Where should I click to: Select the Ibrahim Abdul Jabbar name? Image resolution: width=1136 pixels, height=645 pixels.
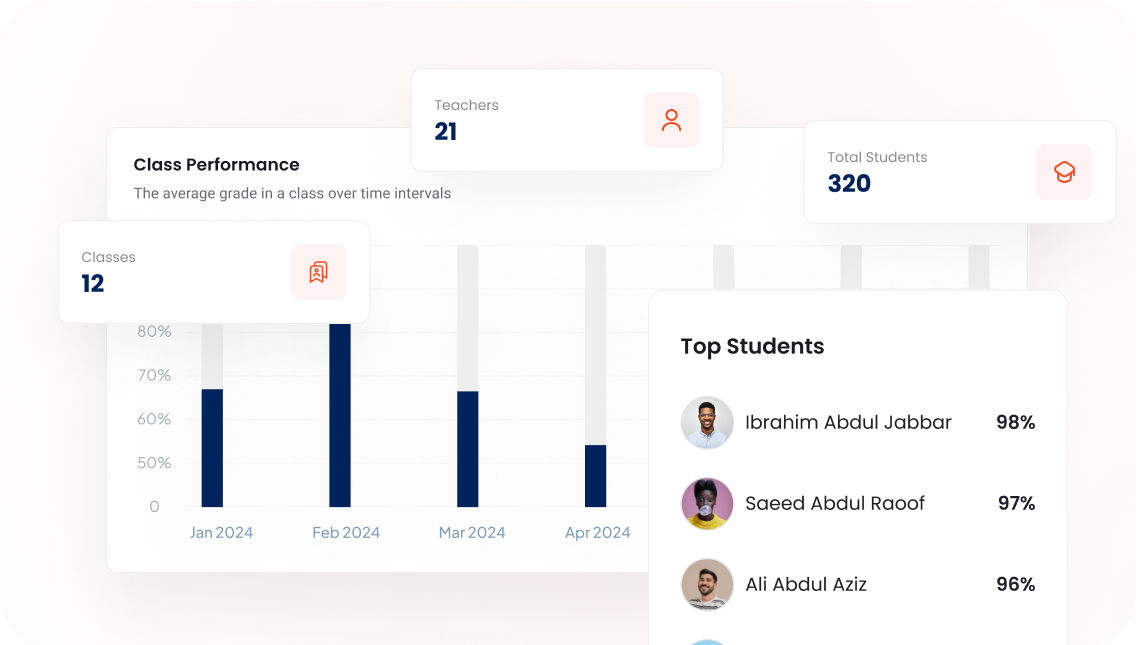848,422
